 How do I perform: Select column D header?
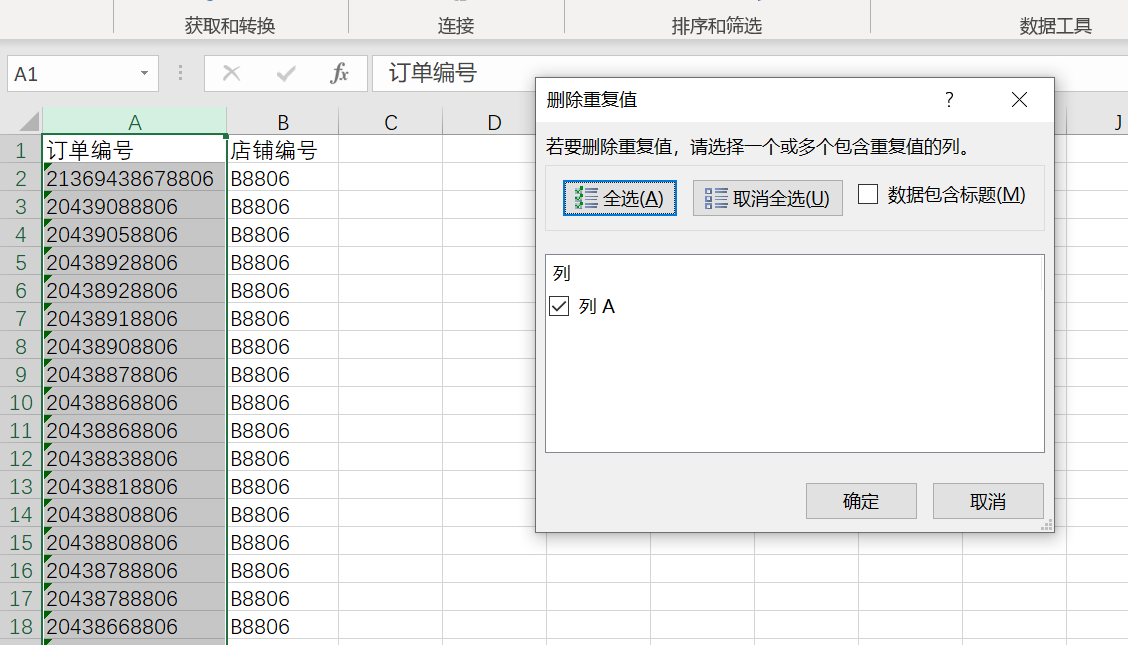tap(494, 122)
